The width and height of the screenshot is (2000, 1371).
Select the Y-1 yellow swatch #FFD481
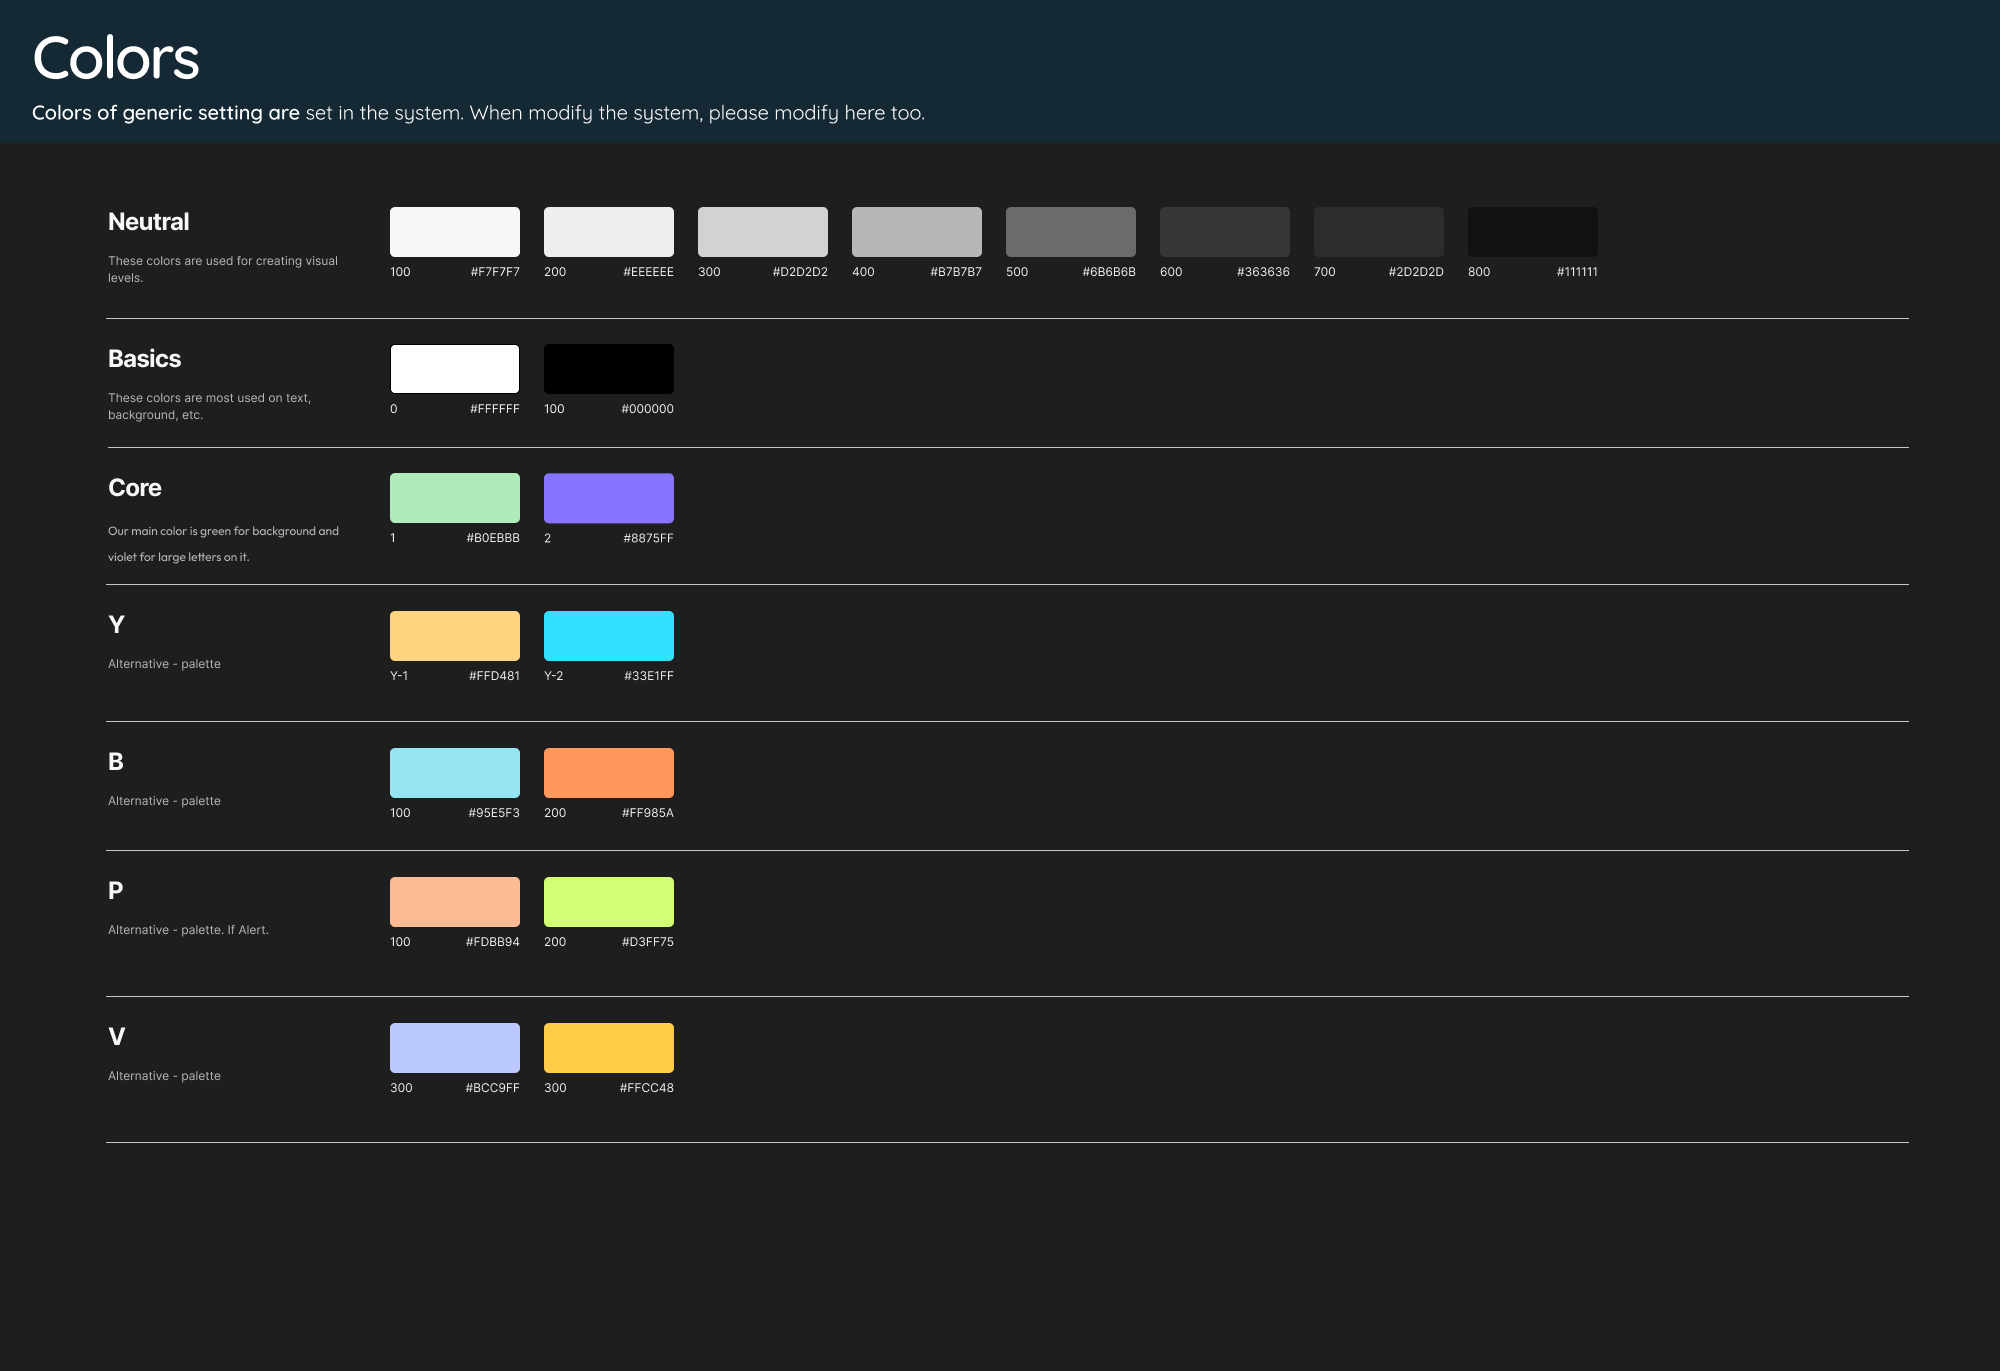[x=455, y=636]
